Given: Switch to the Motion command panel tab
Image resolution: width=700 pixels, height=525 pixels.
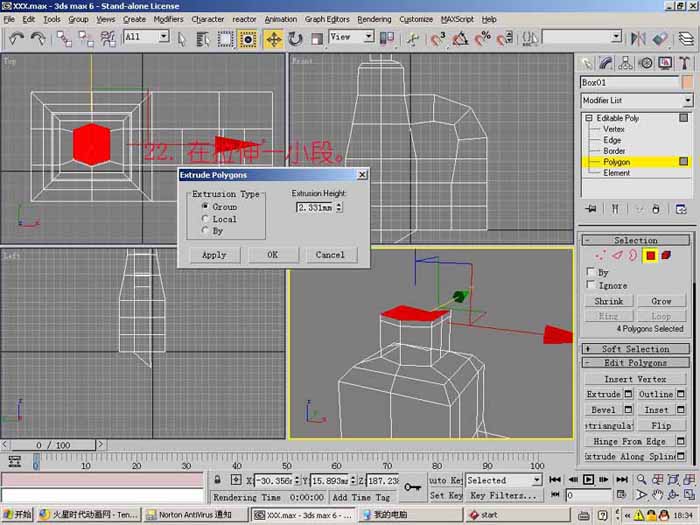Looking at the screenshot, I should [646, 63].
